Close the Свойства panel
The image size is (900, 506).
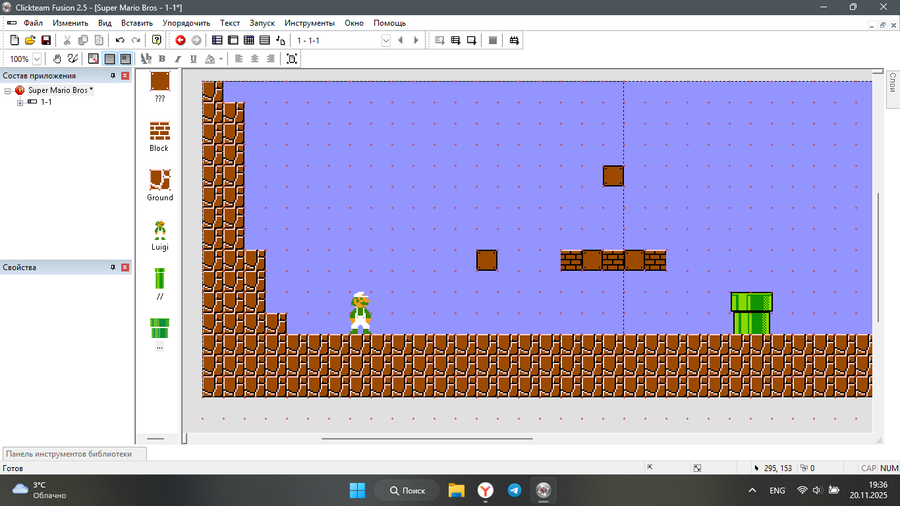[x=125, y=267]
